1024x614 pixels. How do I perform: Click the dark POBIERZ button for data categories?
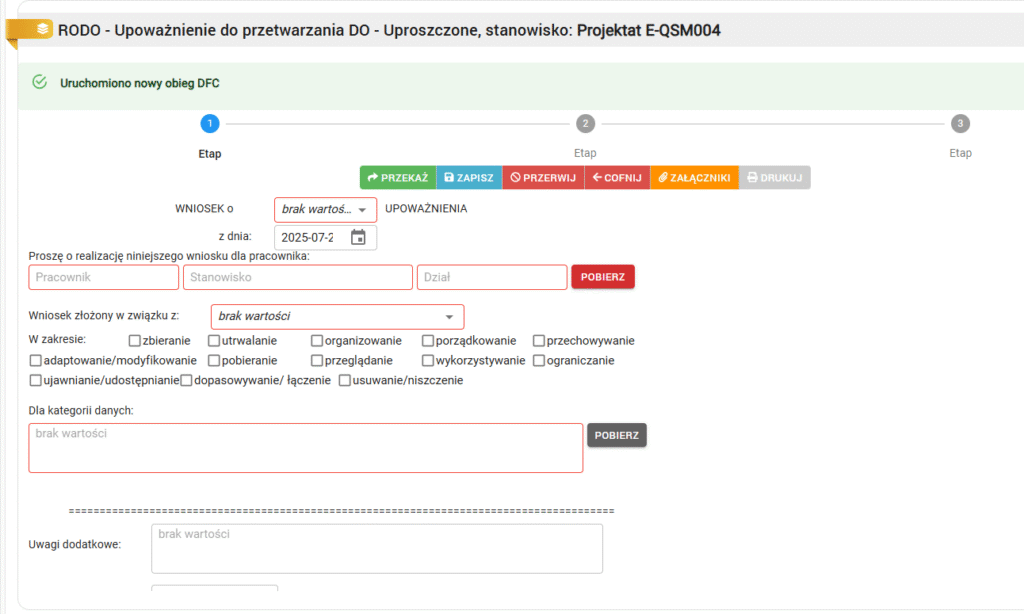click(x=617, y=435)
